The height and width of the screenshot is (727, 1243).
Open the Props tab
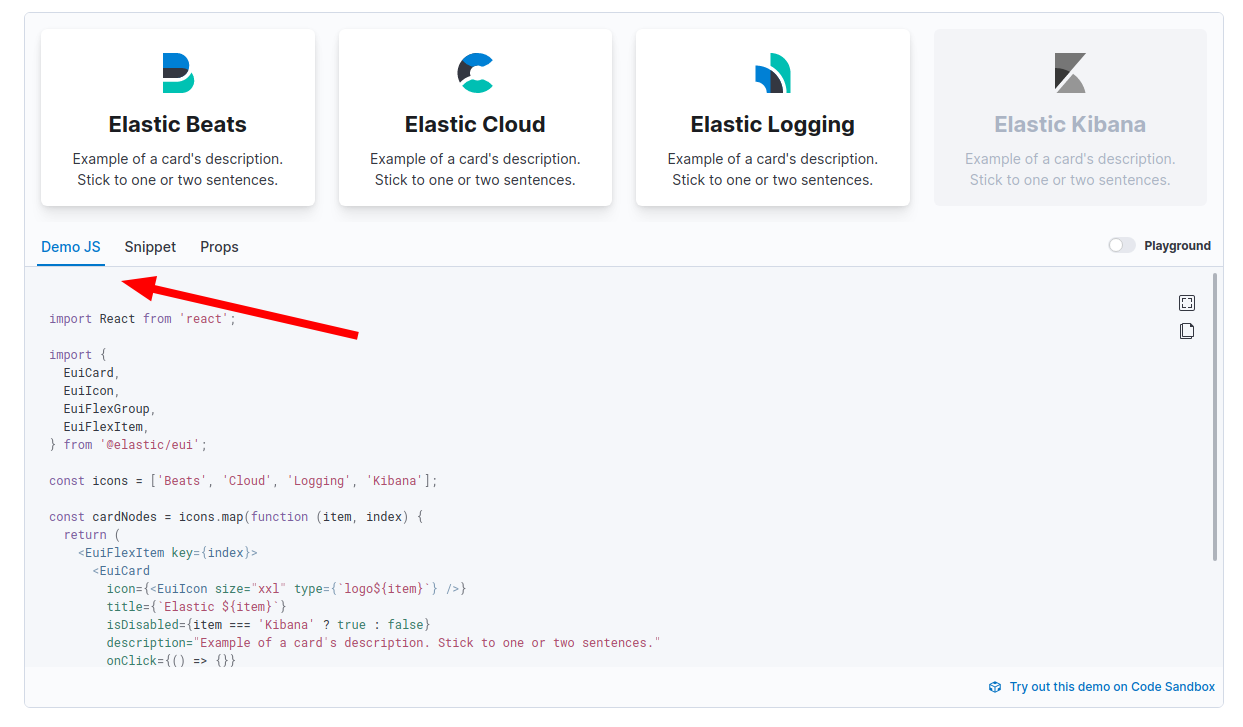click(x=219, y=246)
